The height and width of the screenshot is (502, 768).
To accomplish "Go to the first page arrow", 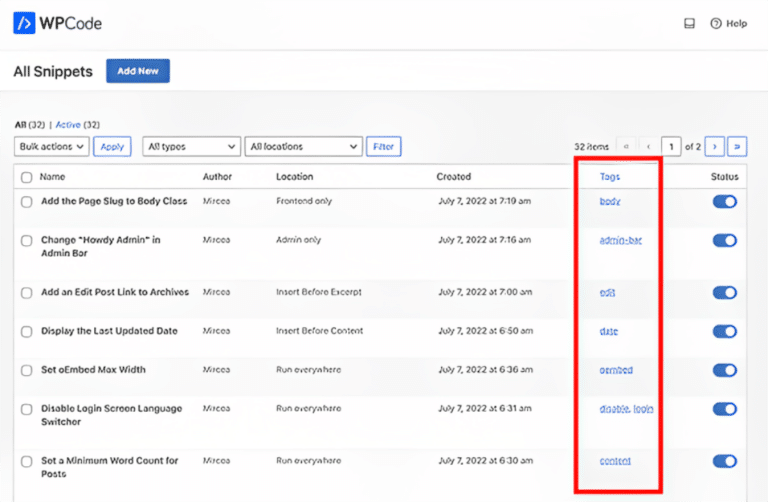I will click(627, 147).
